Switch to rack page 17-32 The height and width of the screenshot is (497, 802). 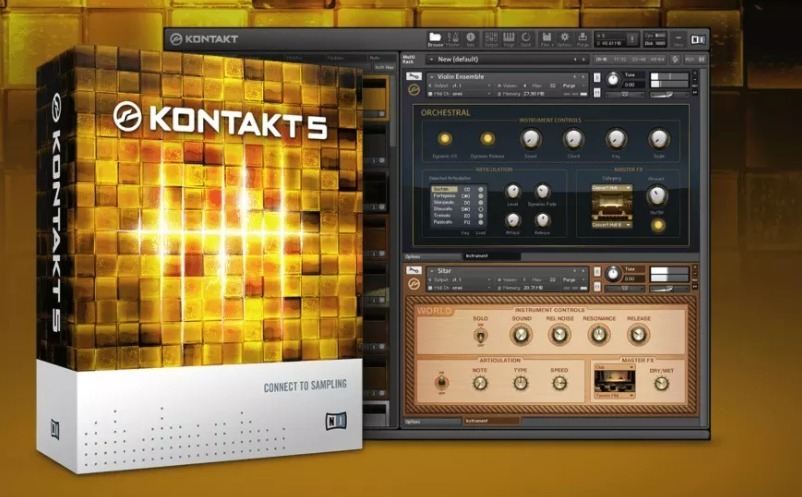coord(619,59)
